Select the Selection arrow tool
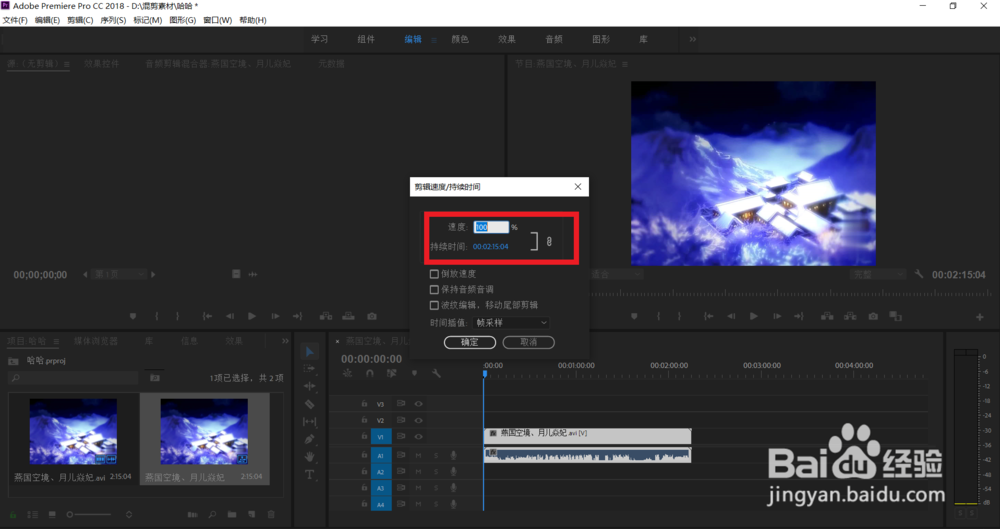This screenshot has height=529, width=1000. [309, 352]
